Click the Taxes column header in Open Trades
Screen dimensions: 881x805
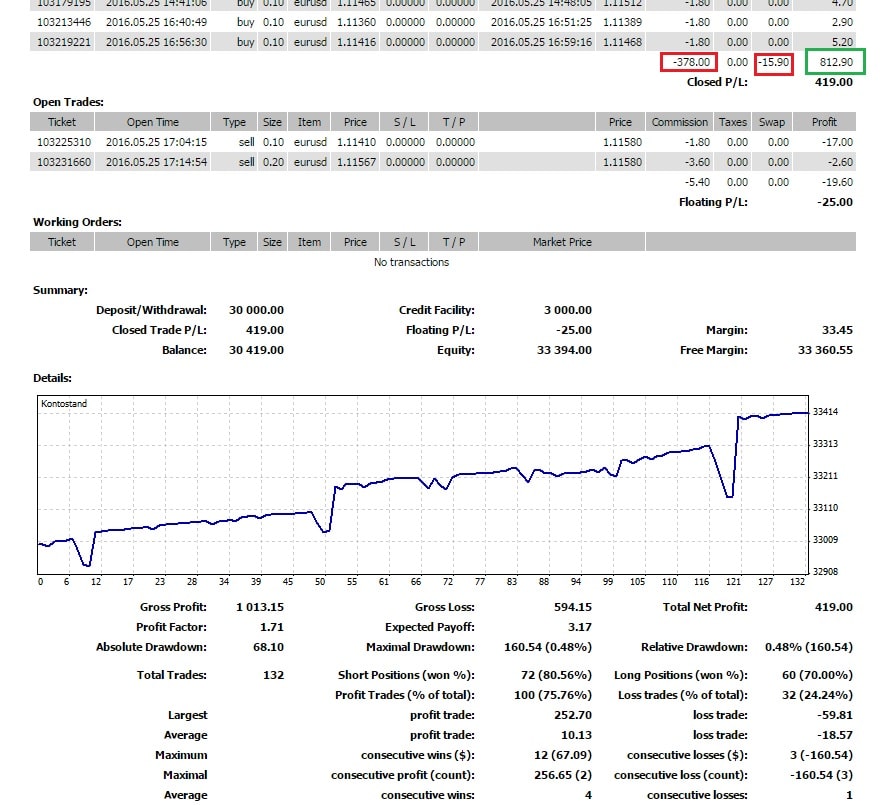pyautogui.click(x=733, y=122)
